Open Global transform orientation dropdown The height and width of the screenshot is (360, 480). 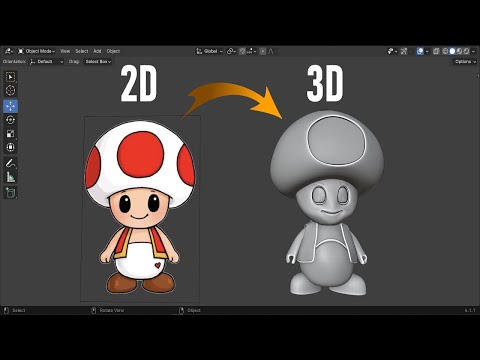pyautogui.click(x=209, y=51)
